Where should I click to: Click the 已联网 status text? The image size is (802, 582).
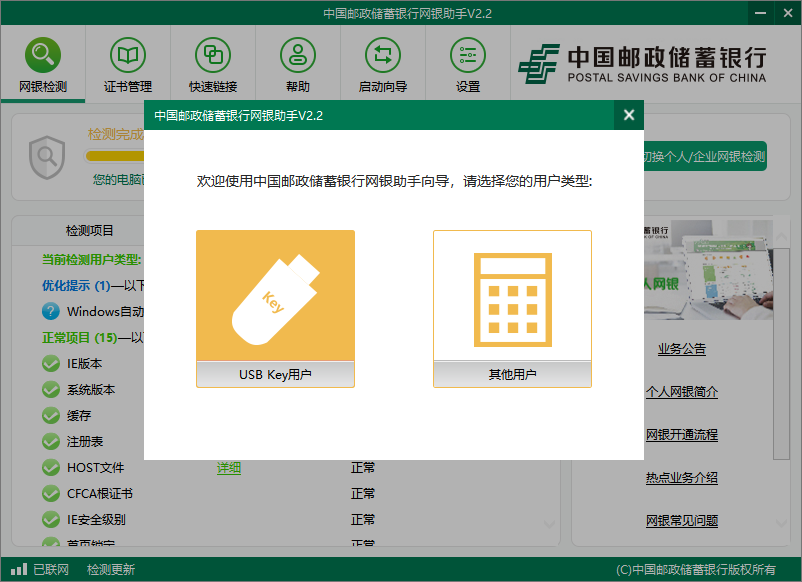pos(51,569)
